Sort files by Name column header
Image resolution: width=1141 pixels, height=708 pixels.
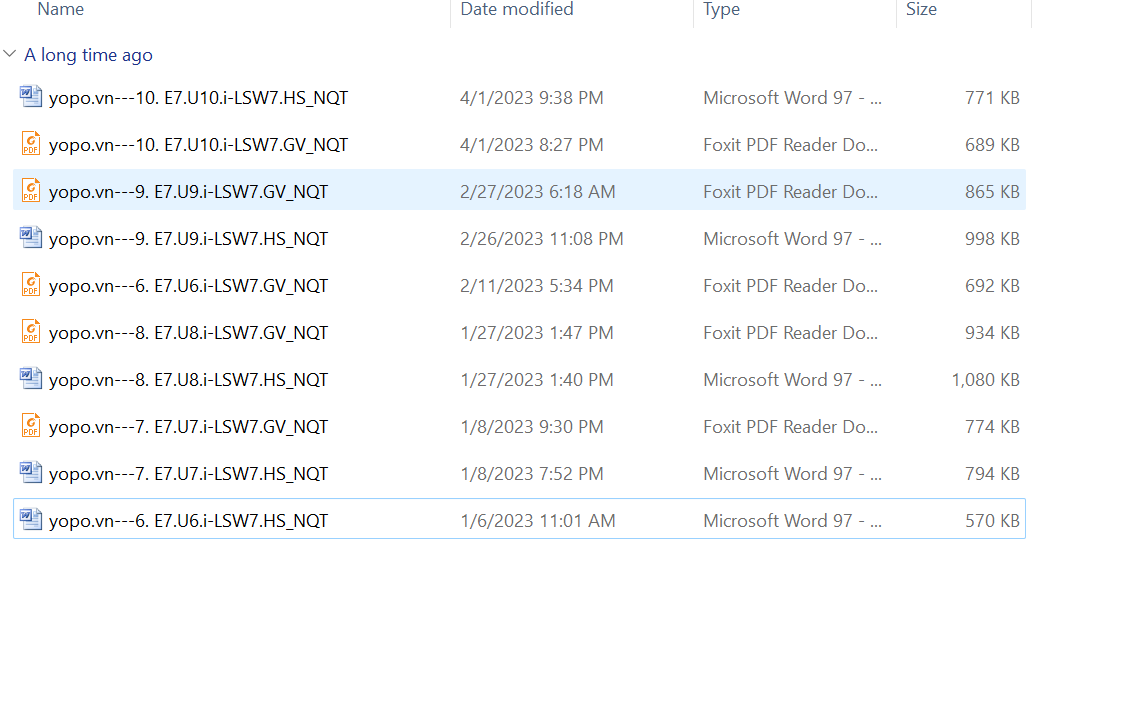pyautogui.click(x=60, y=10)
